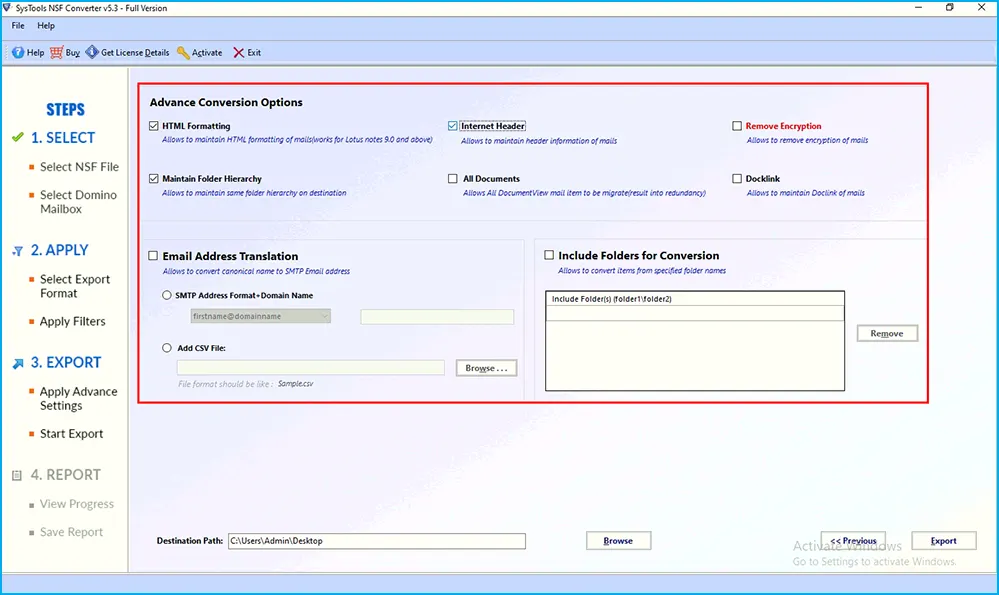Viewport: 999px width, 595px height.
Task: Click Browse button for destination path
Action: click(x=618, y=540)
